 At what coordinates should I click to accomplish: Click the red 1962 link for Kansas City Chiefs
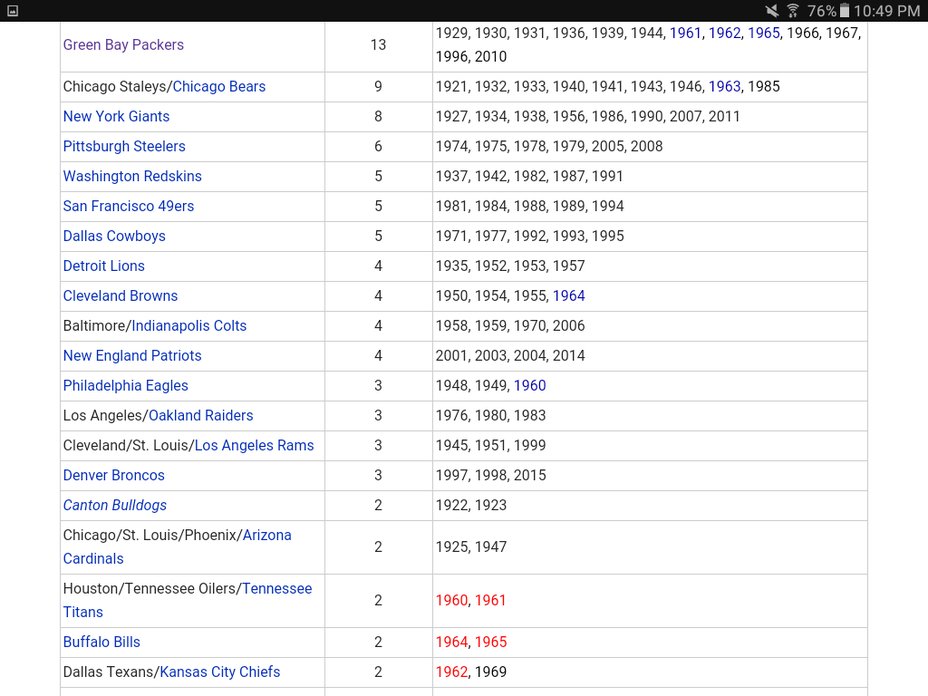[x=451, y=672]
